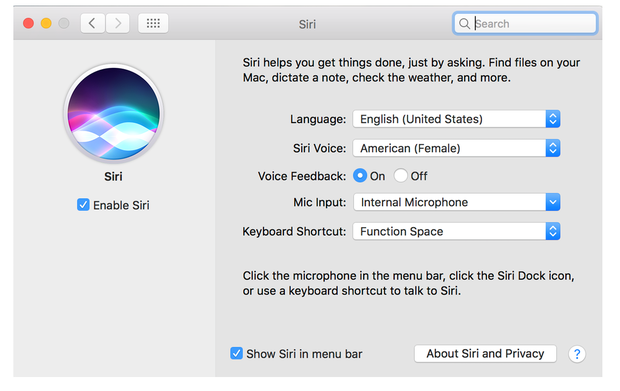This screenshot has height=391, width=620.
Task: Click the Siri window title text
Action: click(x=307, y=24)
